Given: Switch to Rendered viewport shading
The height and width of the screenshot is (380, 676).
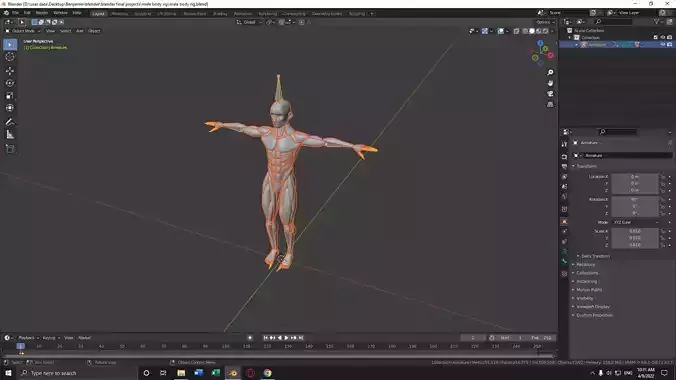Looking at the screenshot, I should (x=546, y=31).
